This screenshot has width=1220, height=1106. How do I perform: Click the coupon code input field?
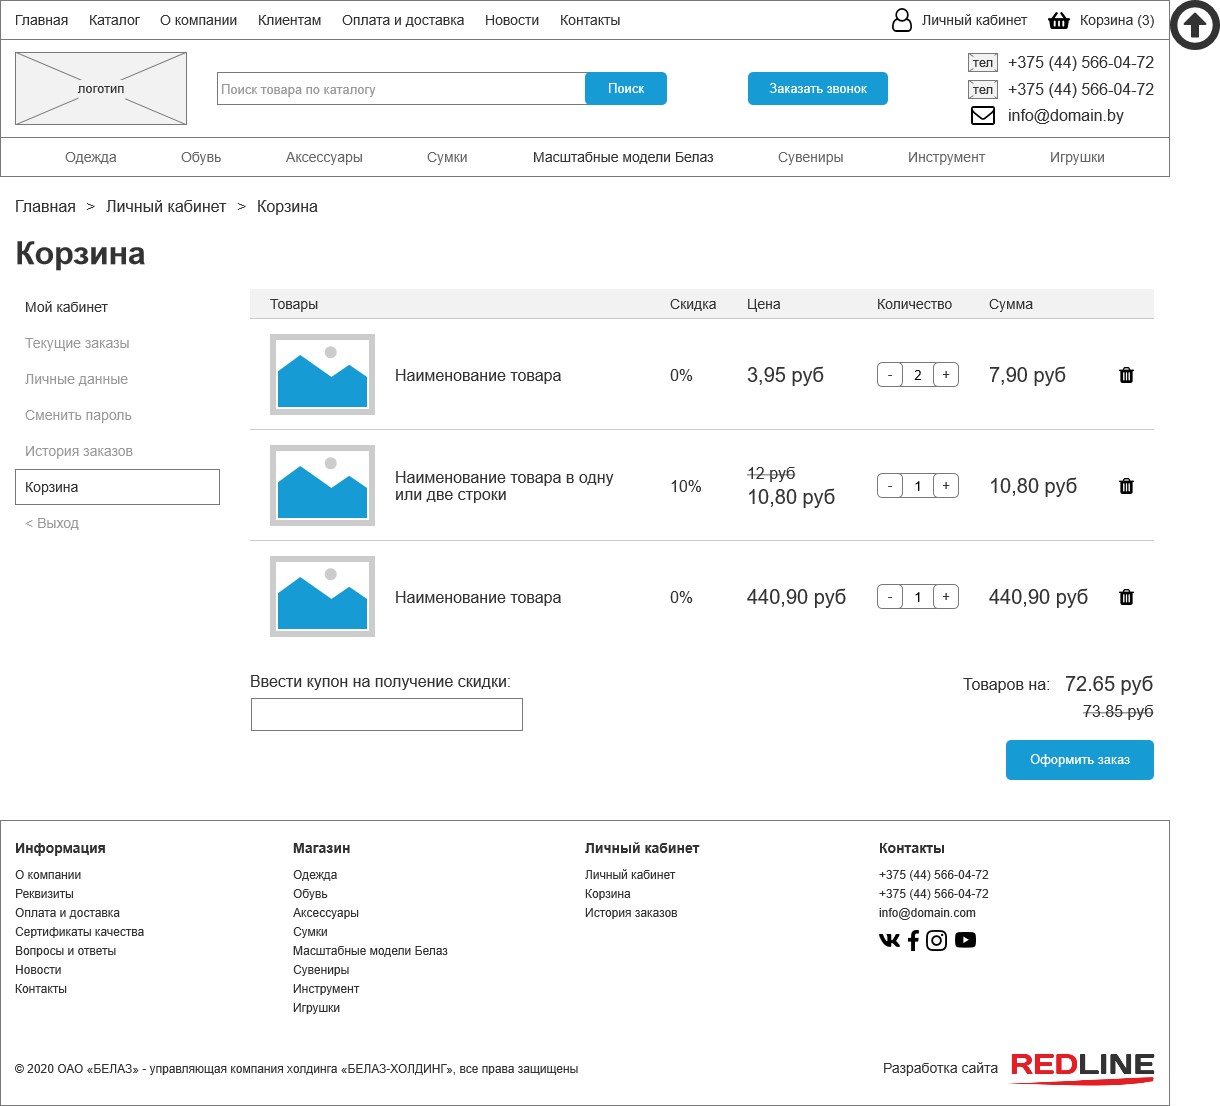click(387, 715)
